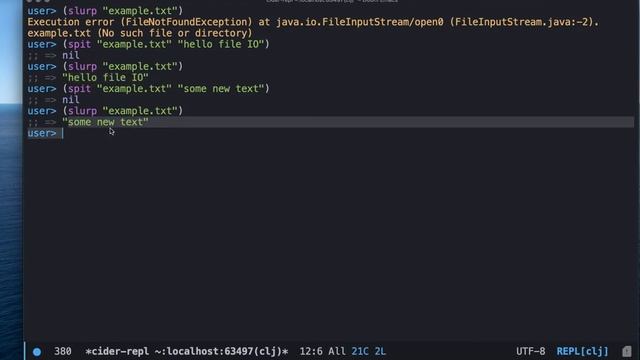Click the 12:6 line and column indicator
640x360 pixels.
[x=311, y=351]
